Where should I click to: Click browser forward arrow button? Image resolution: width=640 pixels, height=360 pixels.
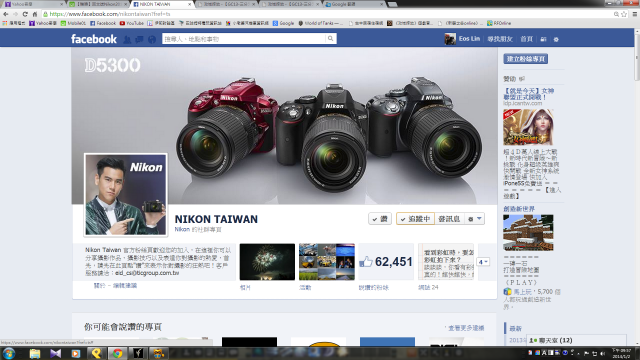point(16,14)
